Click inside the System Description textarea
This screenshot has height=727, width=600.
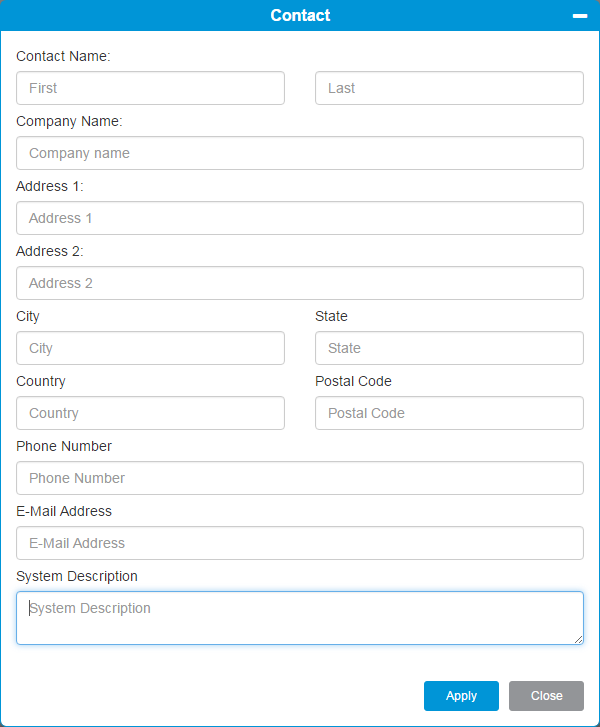click(300, 618)
